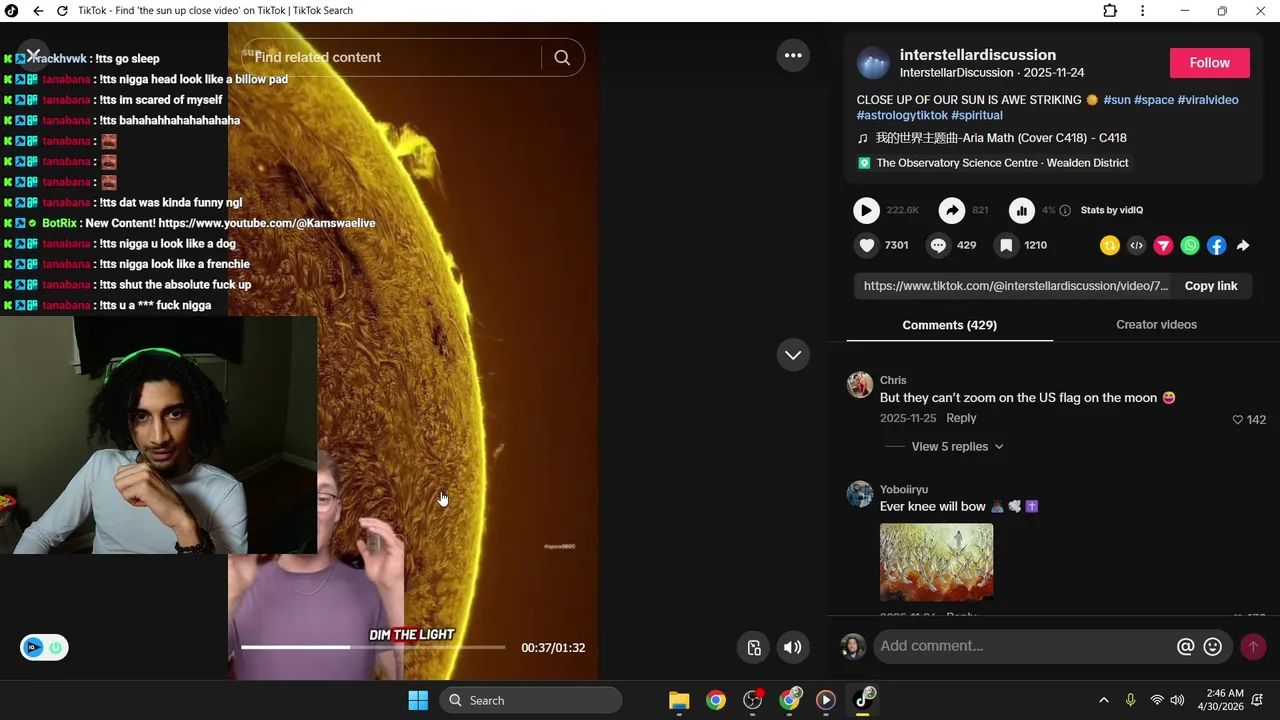Open the browser extensions puzzle icon
Screen dimensions: 1280x720
pyautogui.click(x=1110, y=11)
